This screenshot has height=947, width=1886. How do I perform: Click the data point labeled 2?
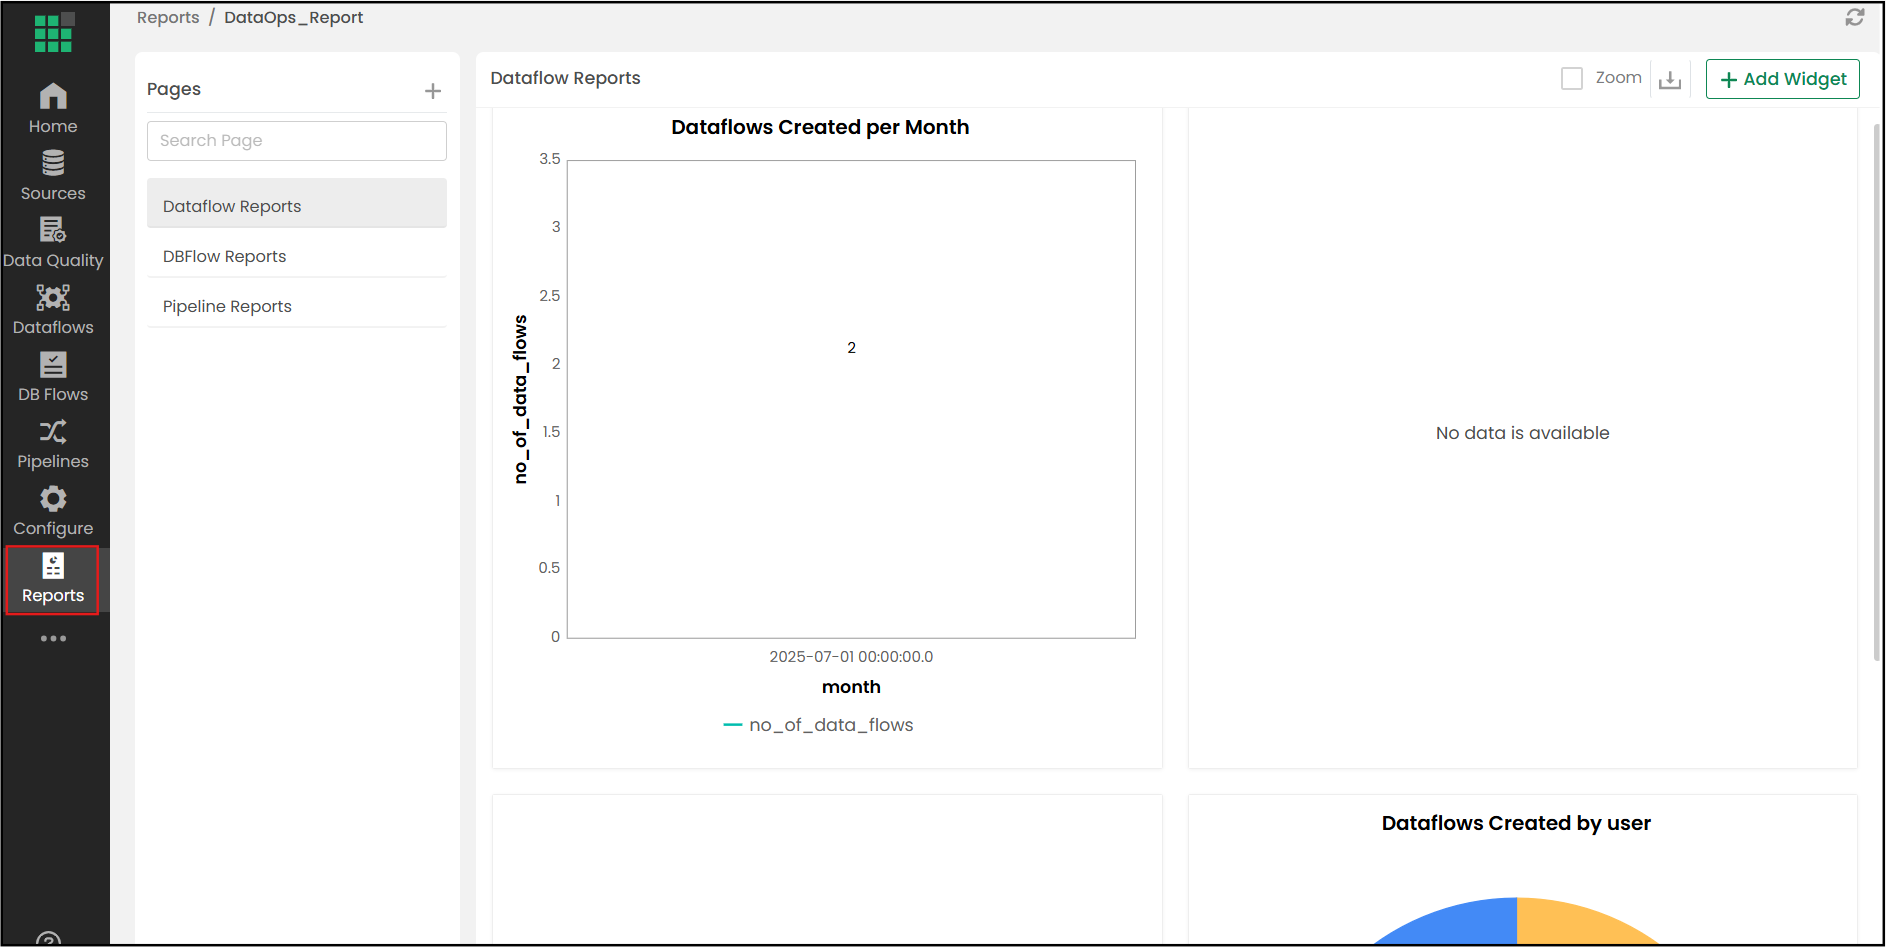852,348
